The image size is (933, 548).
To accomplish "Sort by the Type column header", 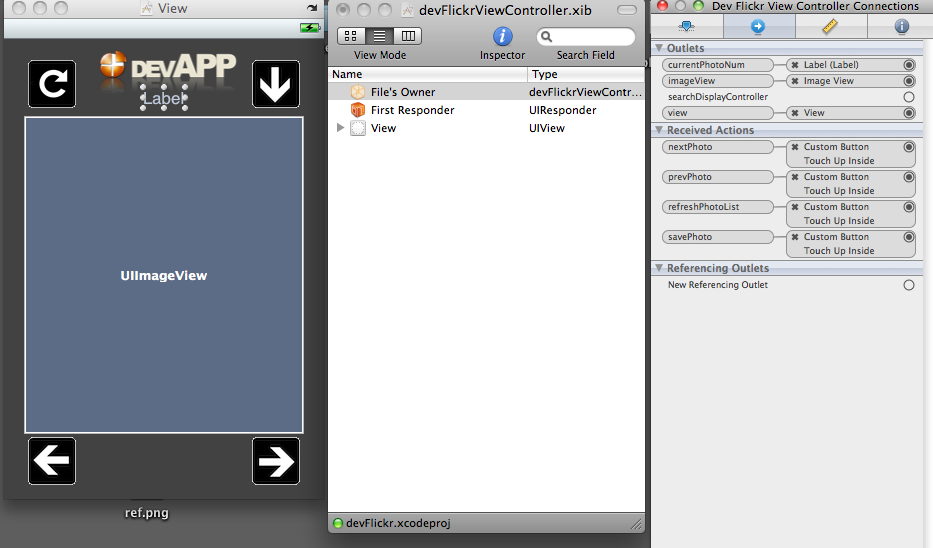I will tap(586, 74).
